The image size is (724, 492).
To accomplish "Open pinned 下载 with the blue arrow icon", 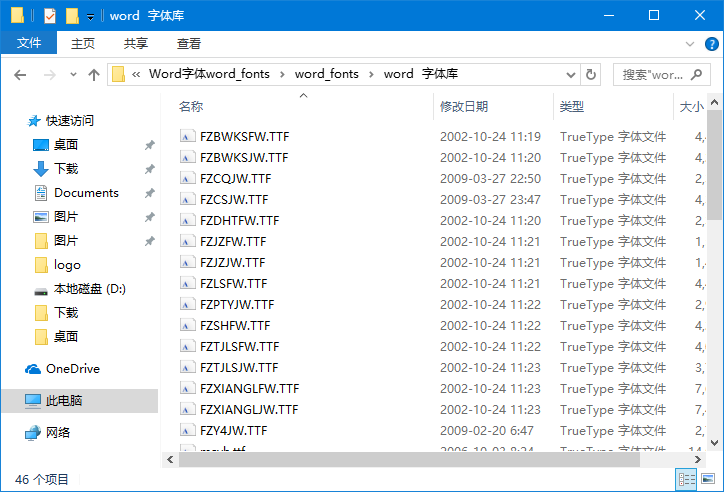I will 55,169.
